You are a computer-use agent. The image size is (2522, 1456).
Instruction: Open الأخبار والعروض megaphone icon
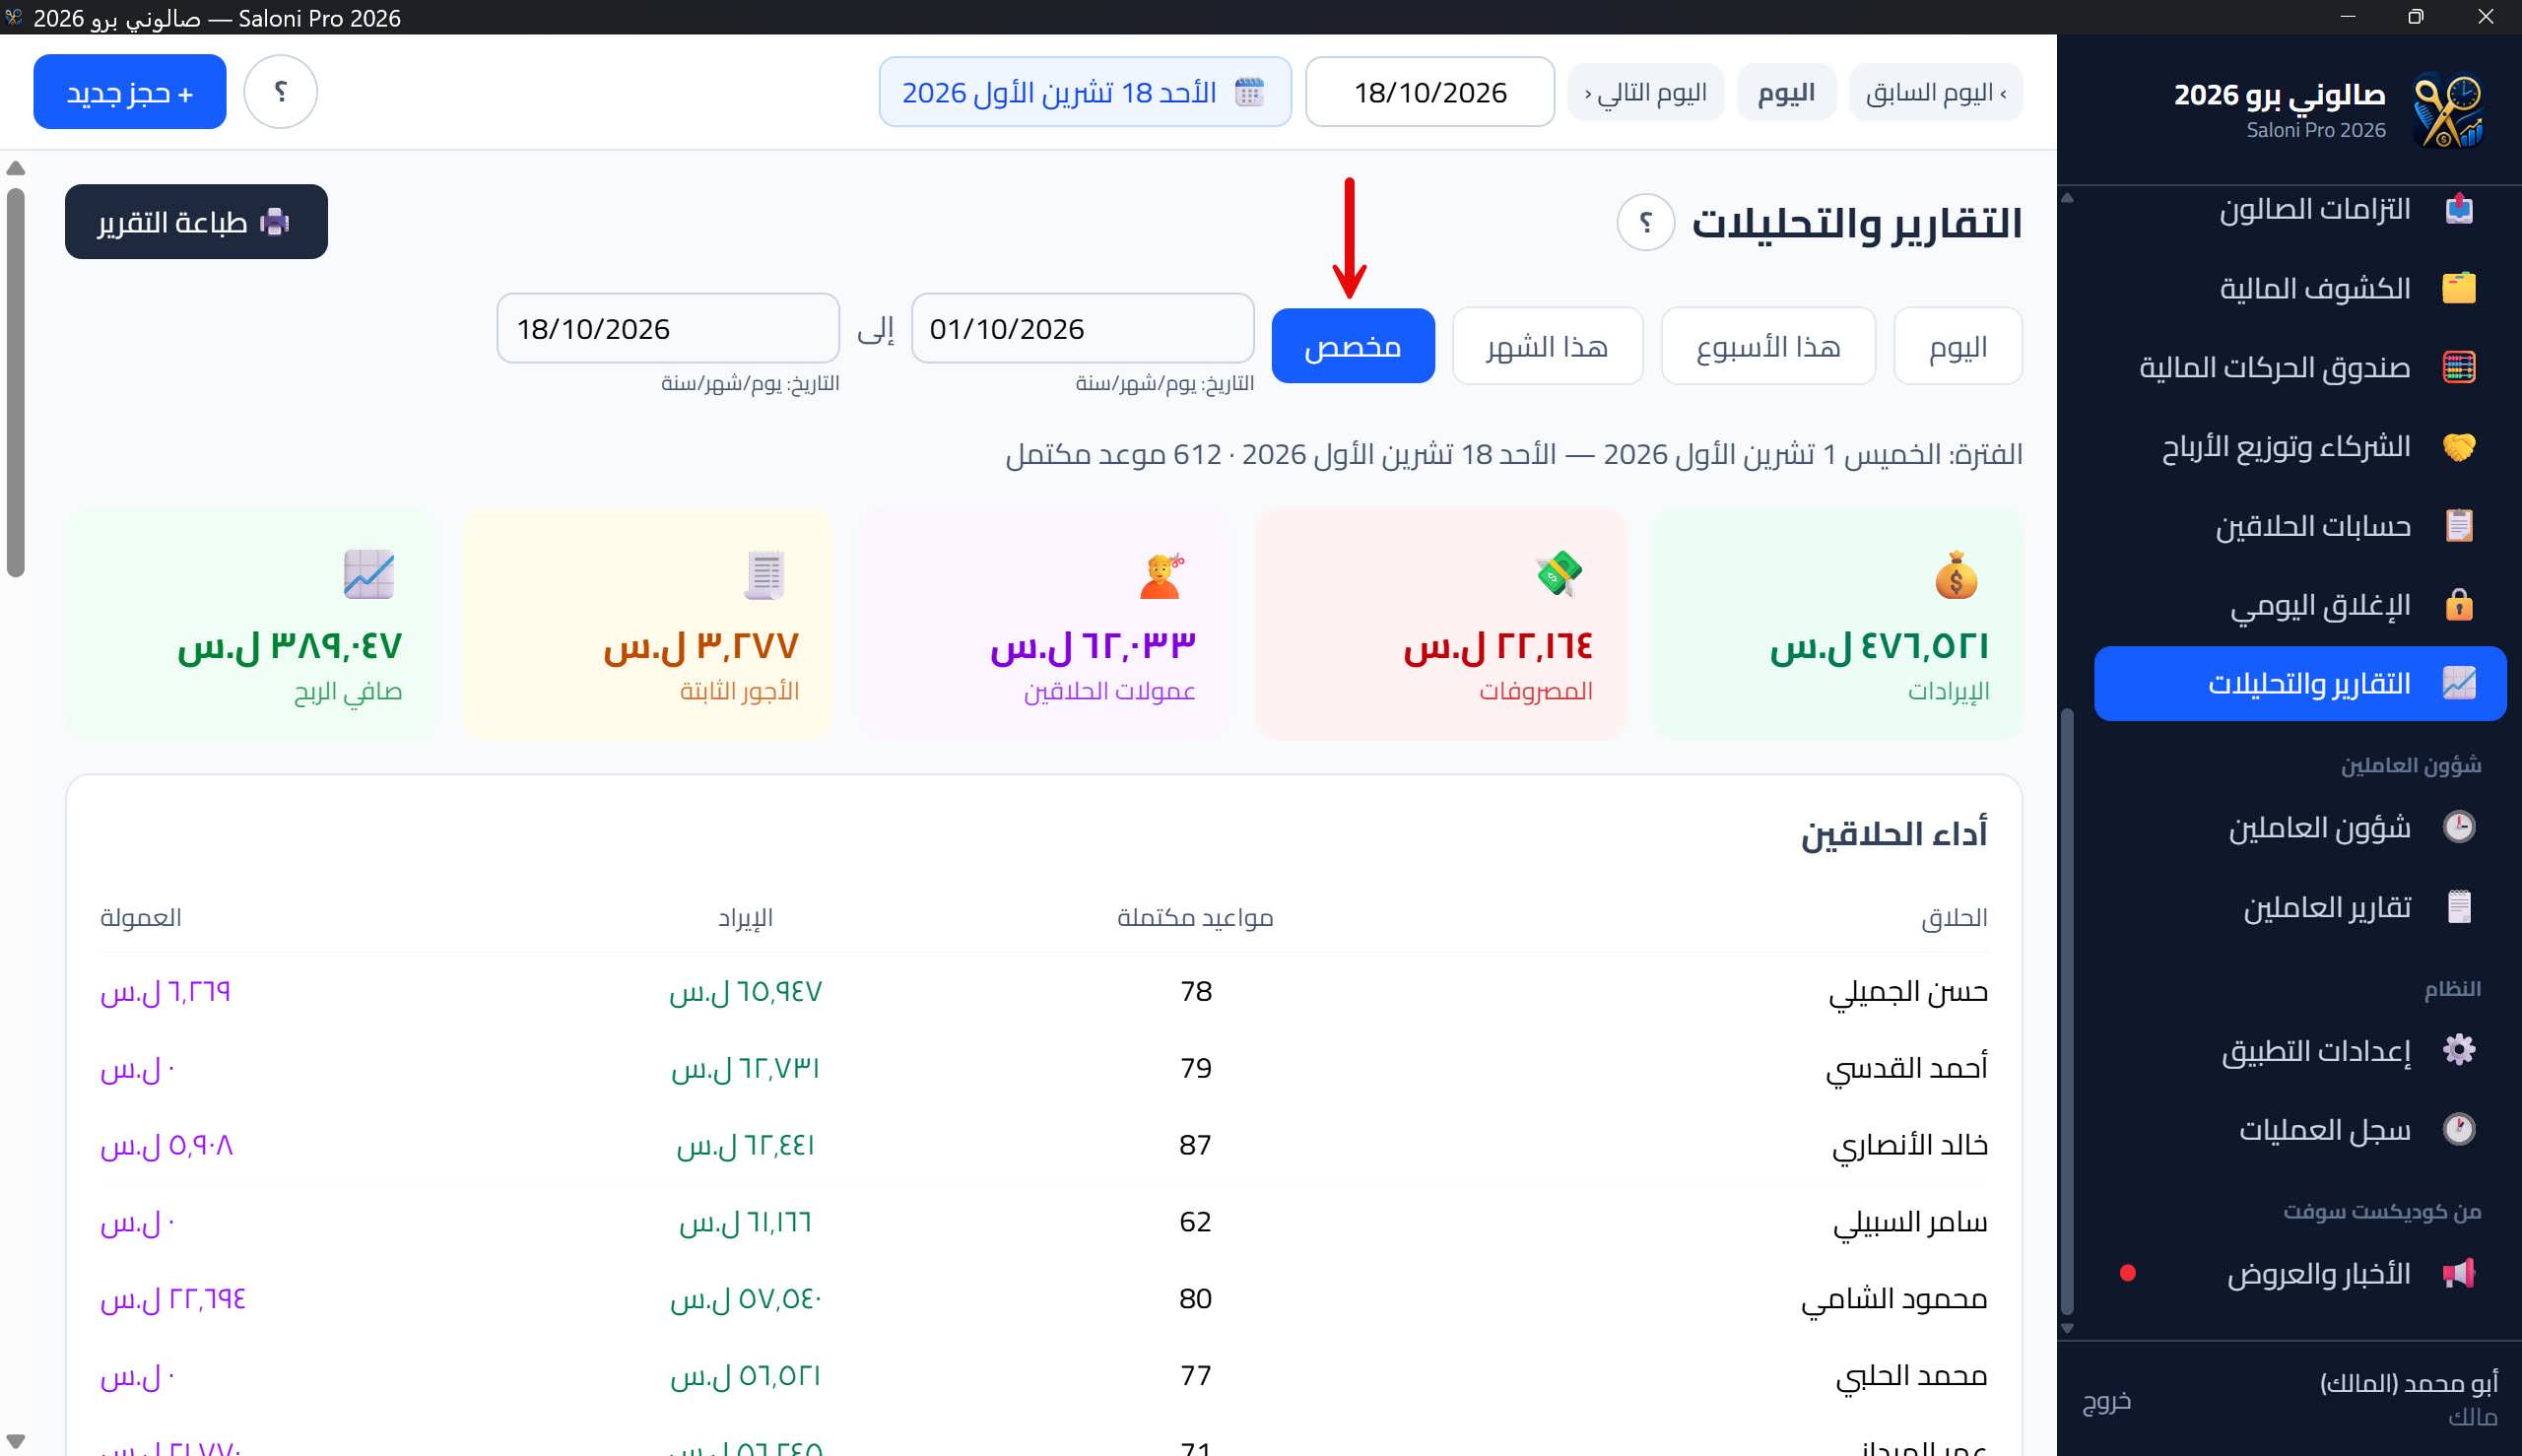click(x=2458, y=1273)
